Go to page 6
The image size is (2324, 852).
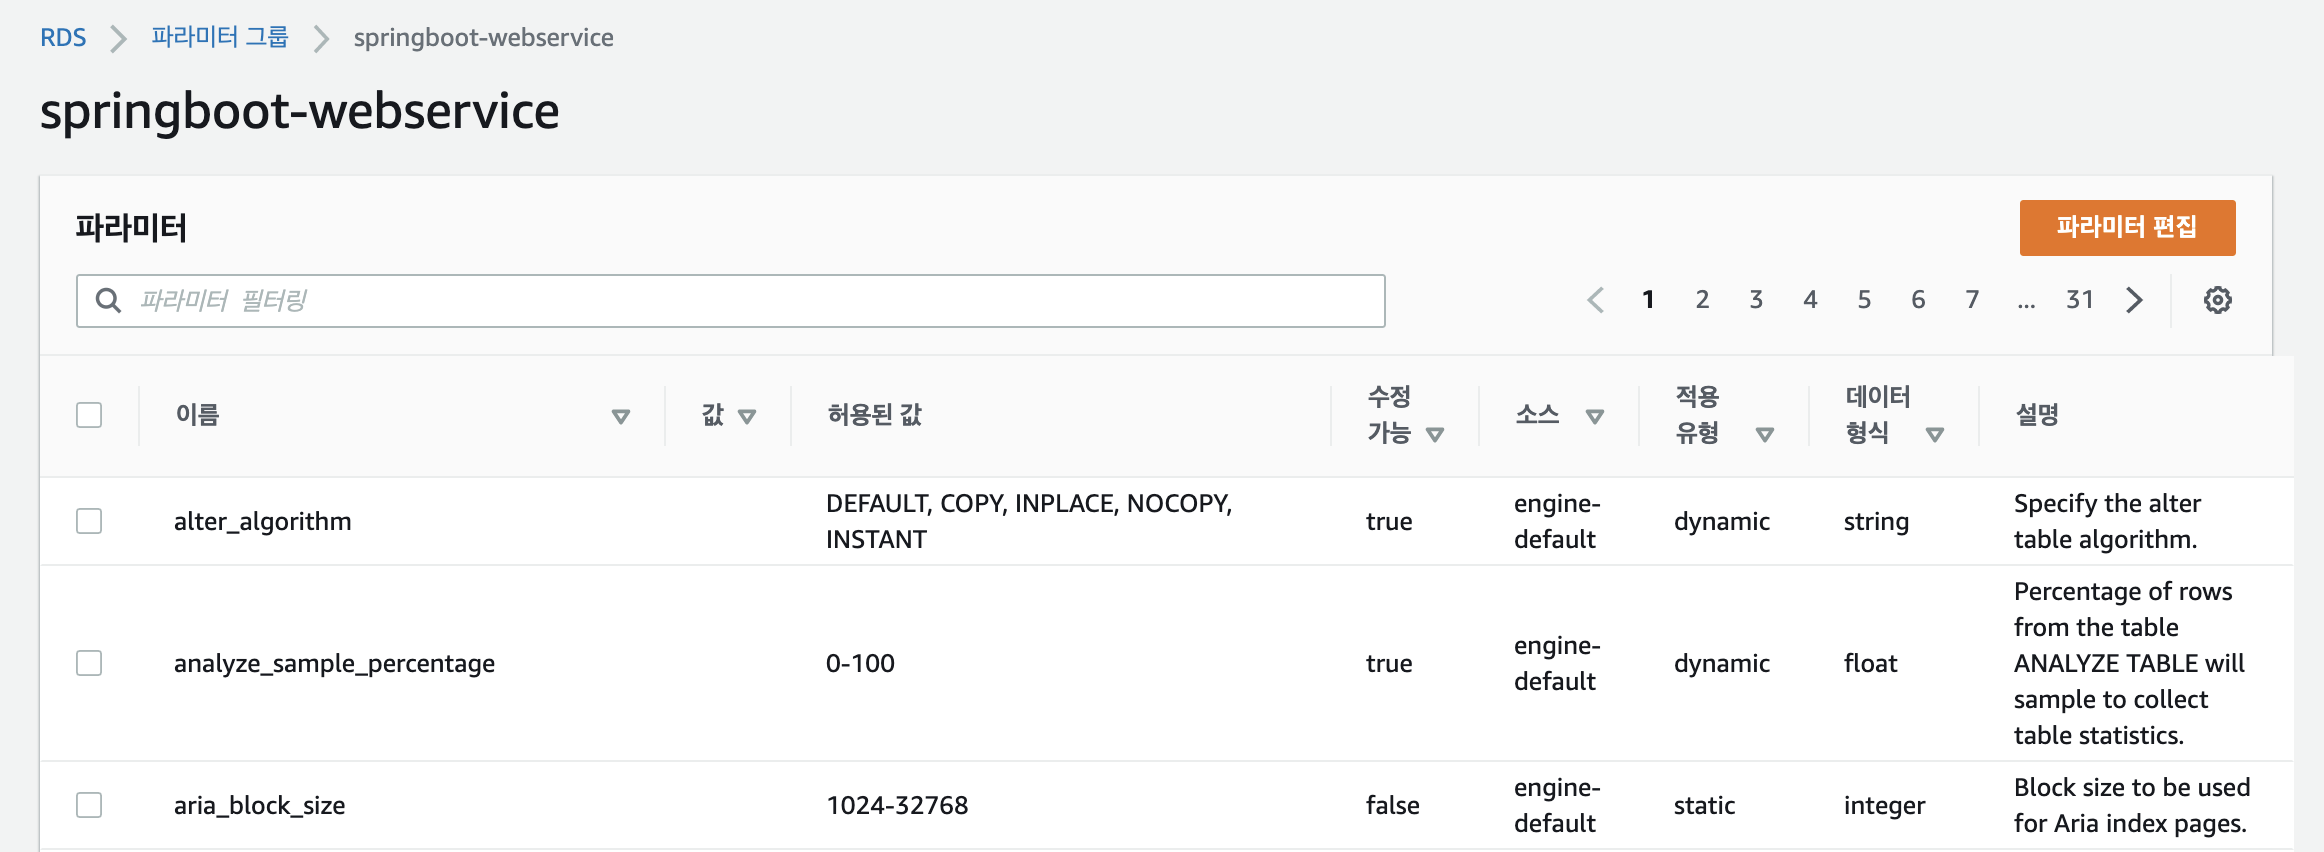click(x=1918, y=300)
